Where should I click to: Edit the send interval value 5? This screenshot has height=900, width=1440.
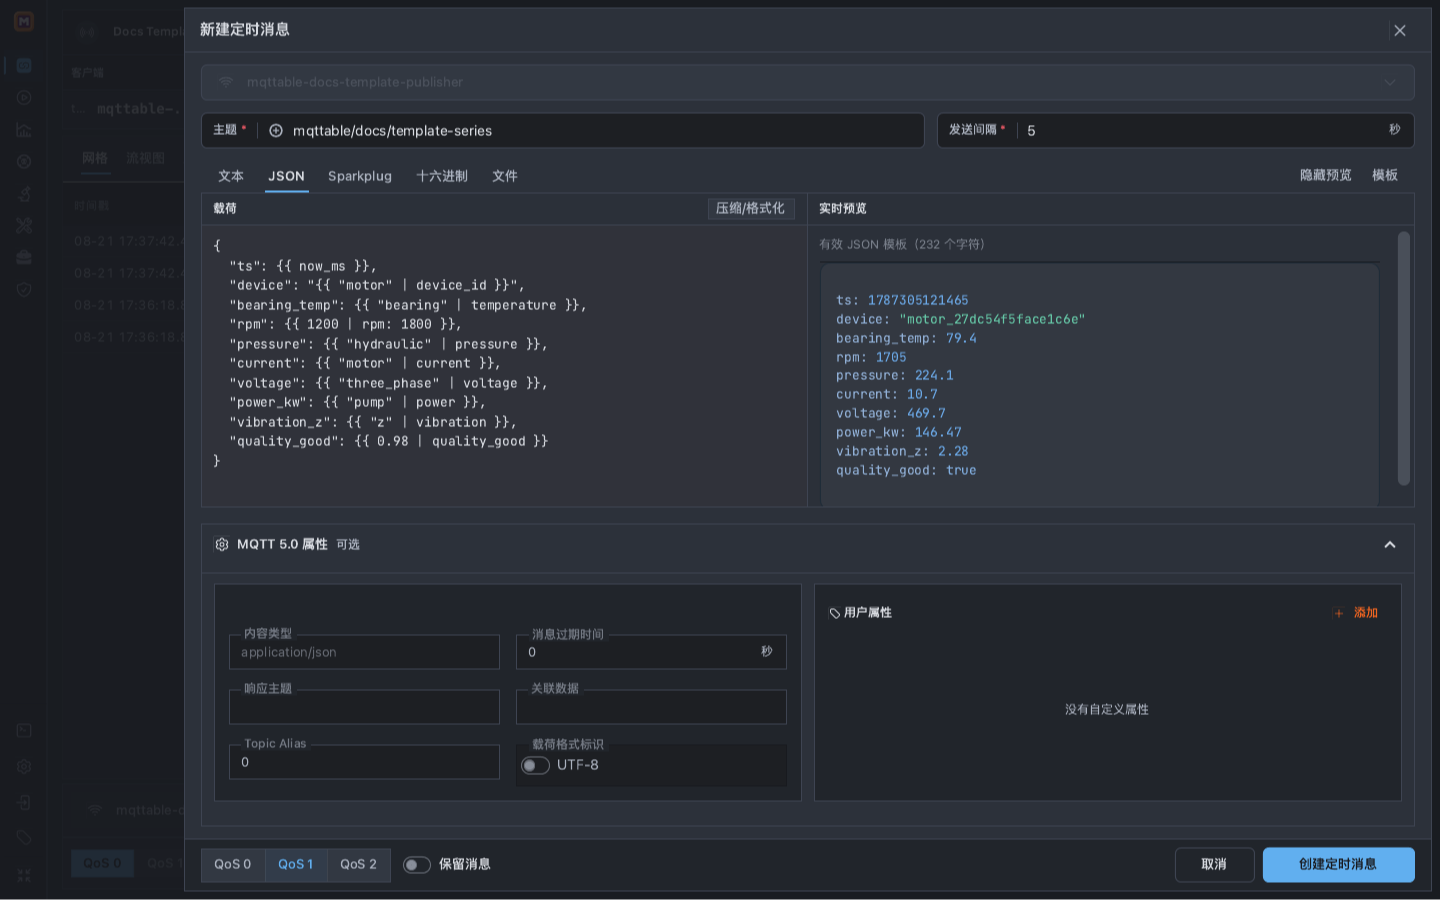tap(1200, 130)
